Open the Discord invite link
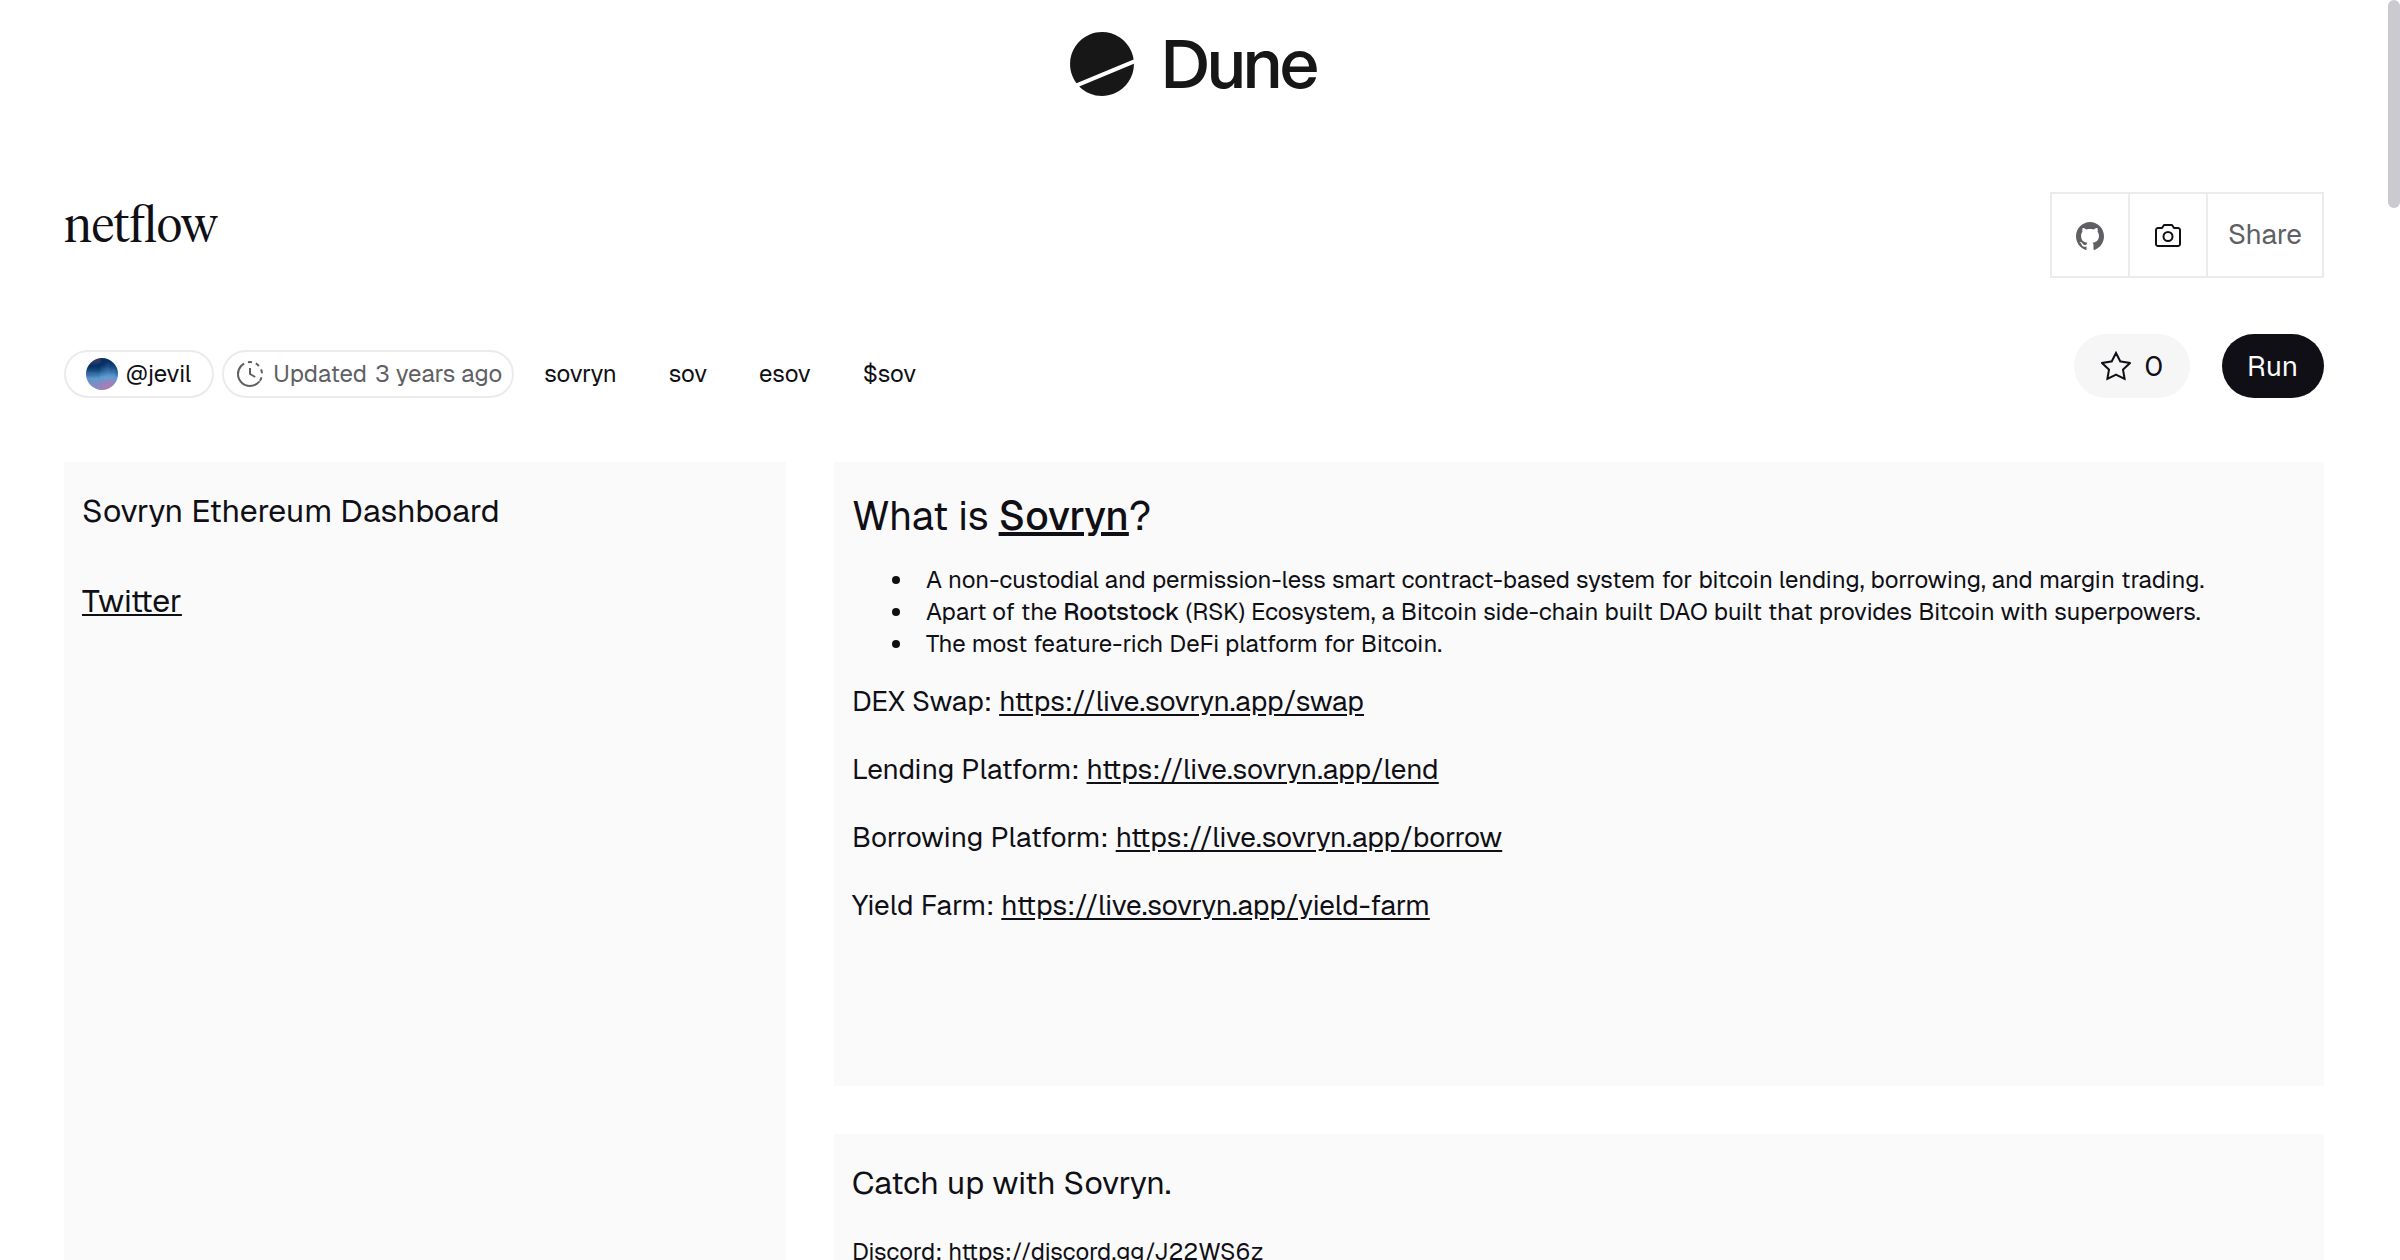 click(x=1105, y=1250)
